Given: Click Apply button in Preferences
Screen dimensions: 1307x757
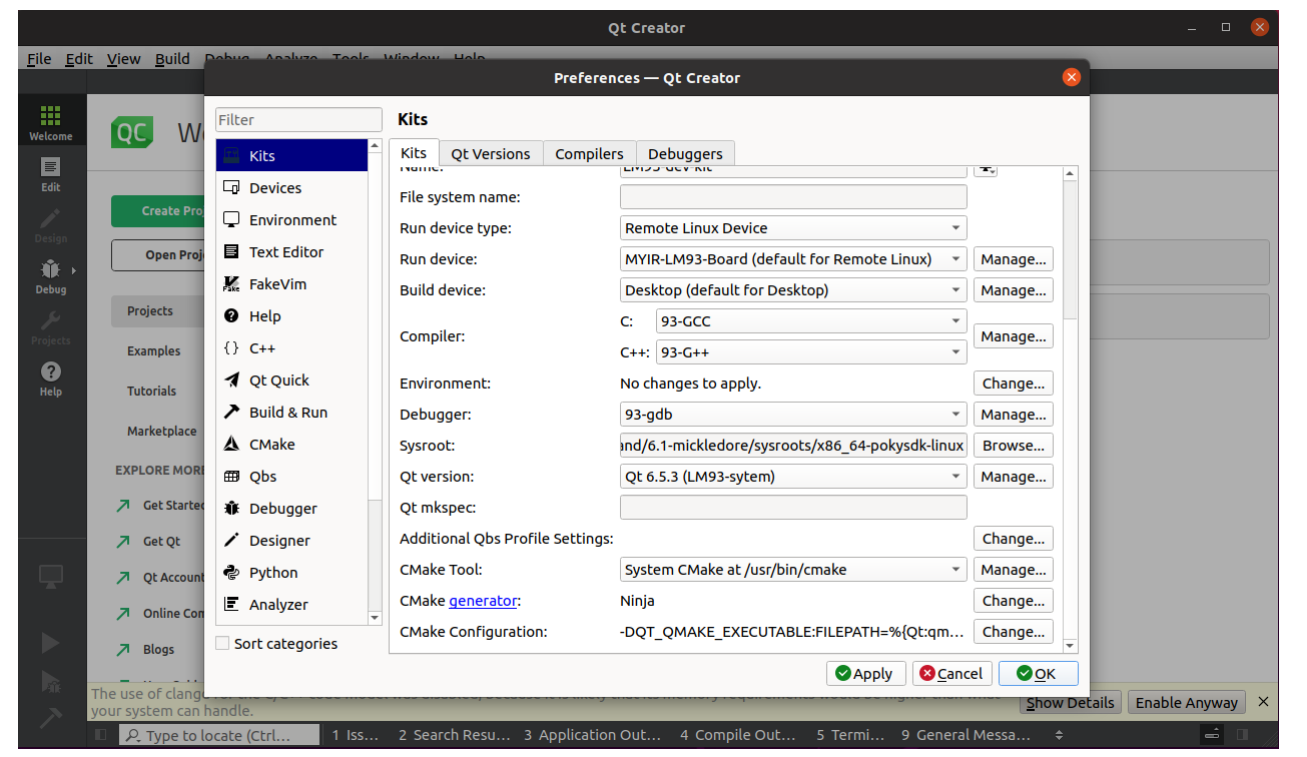Looking at the screenshot, I should [866, 673].
